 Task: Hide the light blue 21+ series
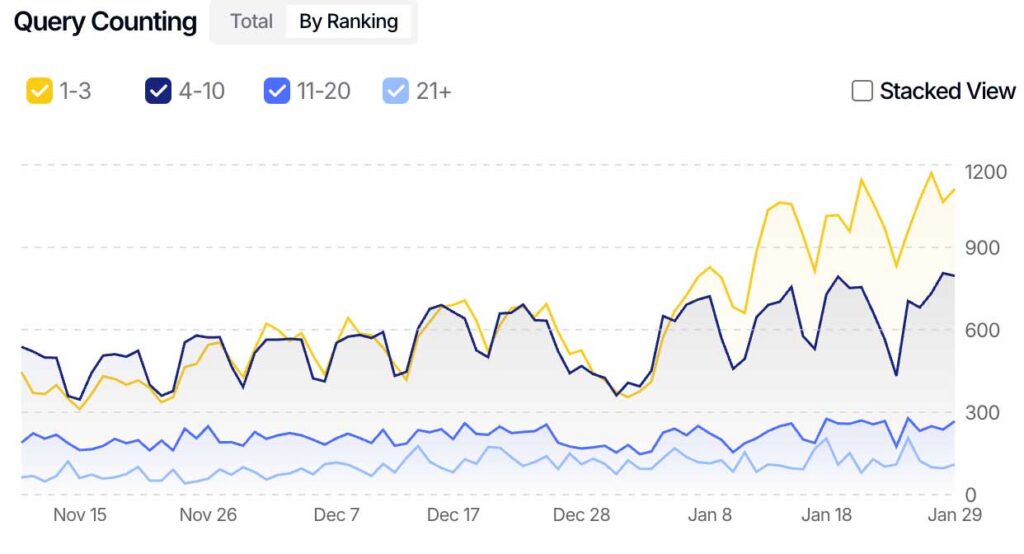coord(395,91)
